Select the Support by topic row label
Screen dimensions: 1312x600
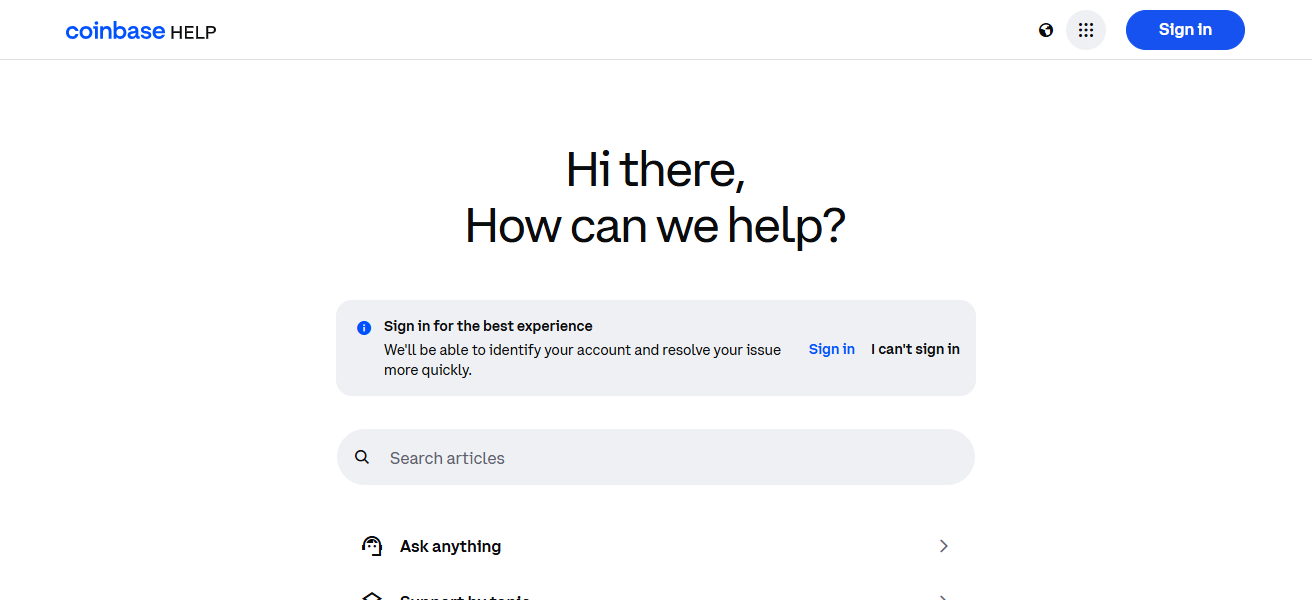(x=464, y=597)
